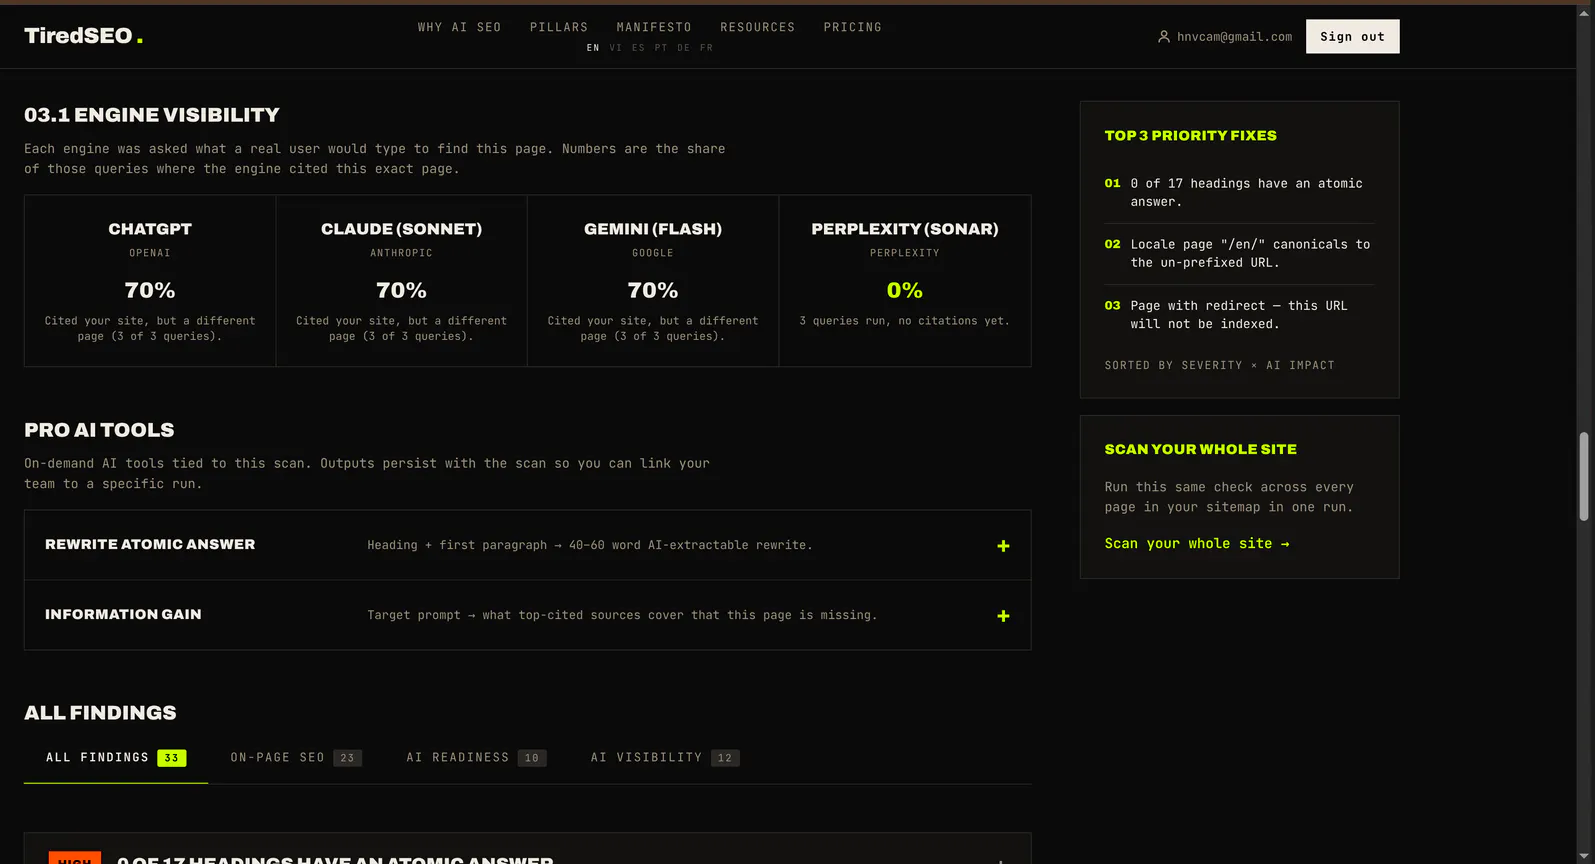The width and height of the screenshot is (1595, 864).
Task: Switch language to ES
Action: pyautogui.click(x=638, y=48)
